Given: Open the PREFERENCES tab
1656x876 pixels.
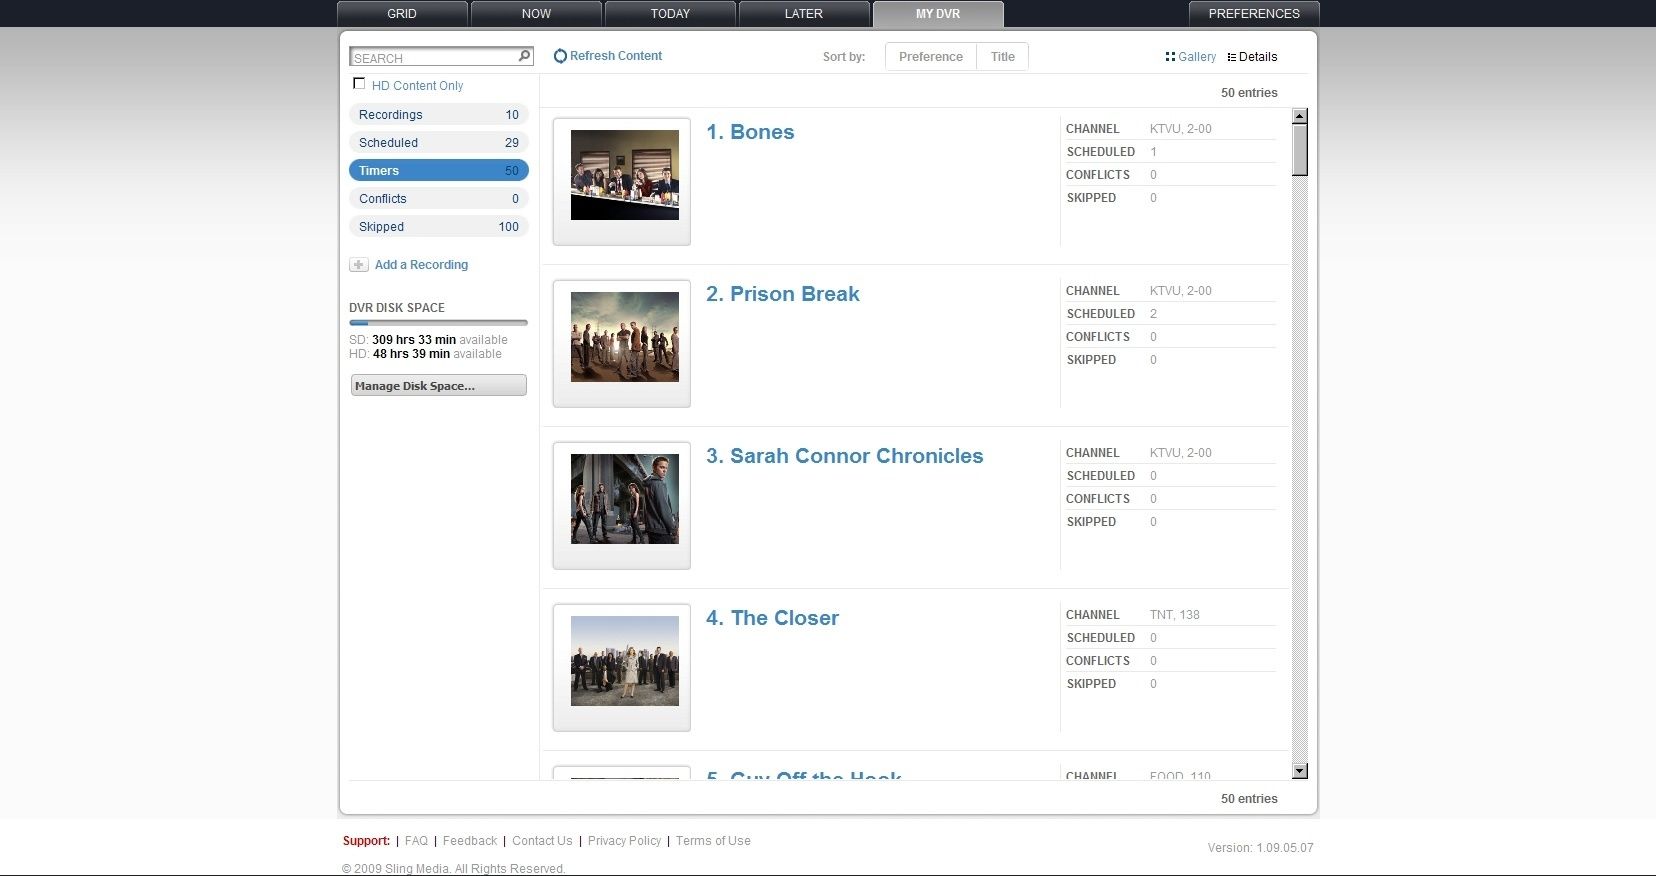Looking at the screenshot, I should [1254, 14].
